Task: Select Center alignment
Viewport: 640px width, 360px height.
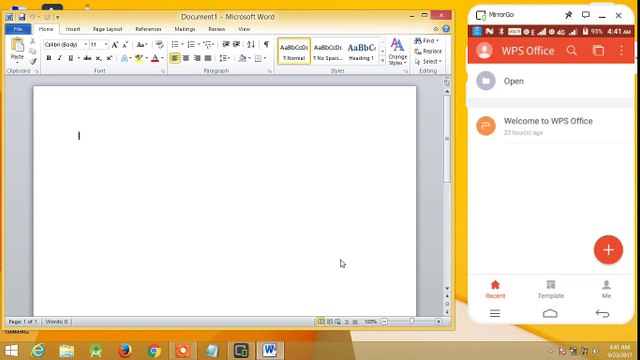Action: (186, 58)
